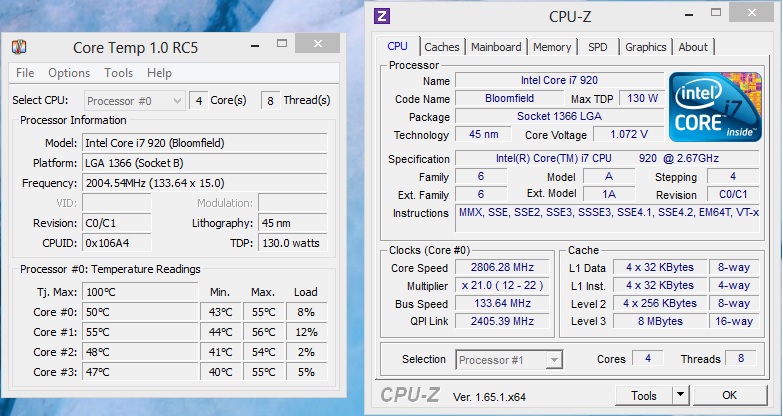This screenshot has height=416, width=783.
Task: Click the Max TDP value 130 W
Action: pyautogui.click(x=642, y=98)
